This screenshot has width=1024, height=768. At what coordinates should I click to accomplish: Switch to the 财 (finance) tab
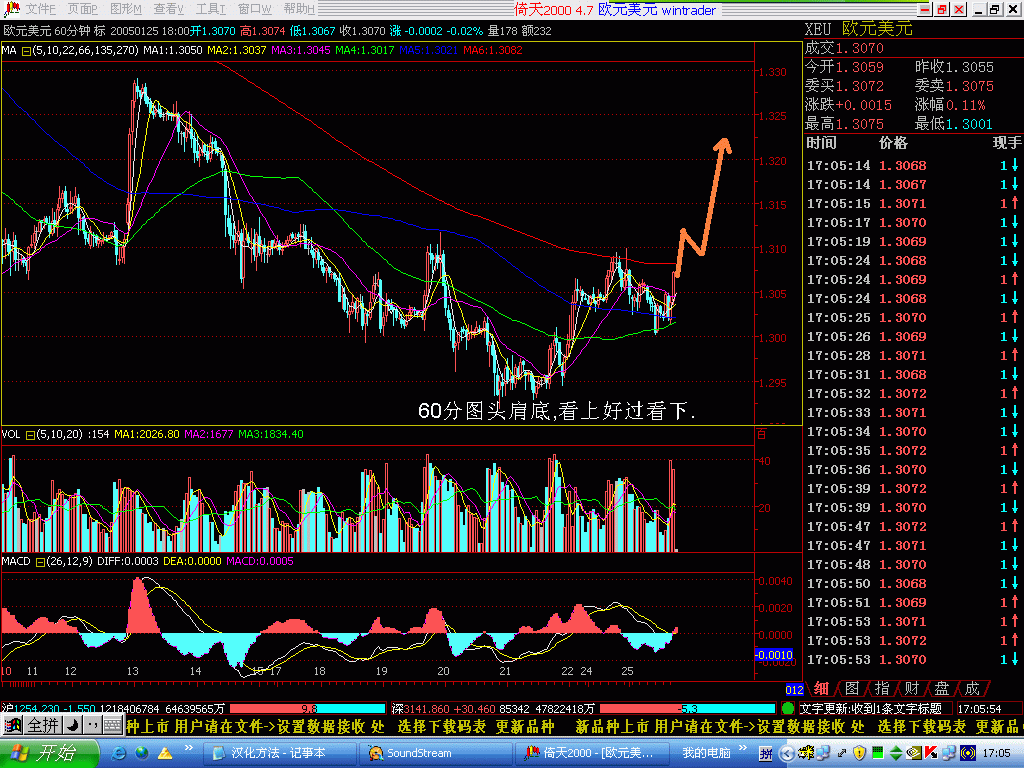pos(912,688)
